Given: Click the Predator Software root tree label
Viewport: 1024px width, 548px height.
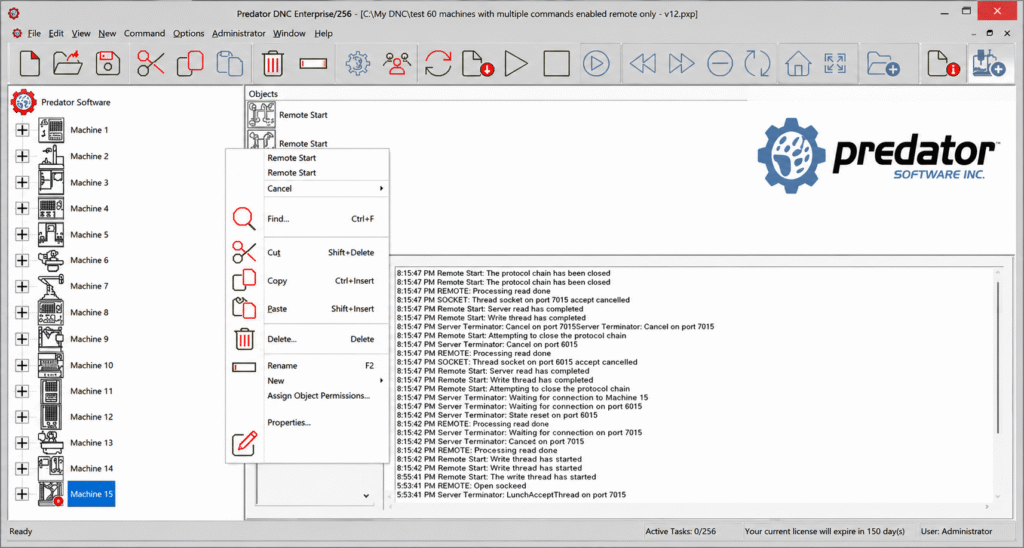Looking at the screenshot, I should [x=76, y=103].
